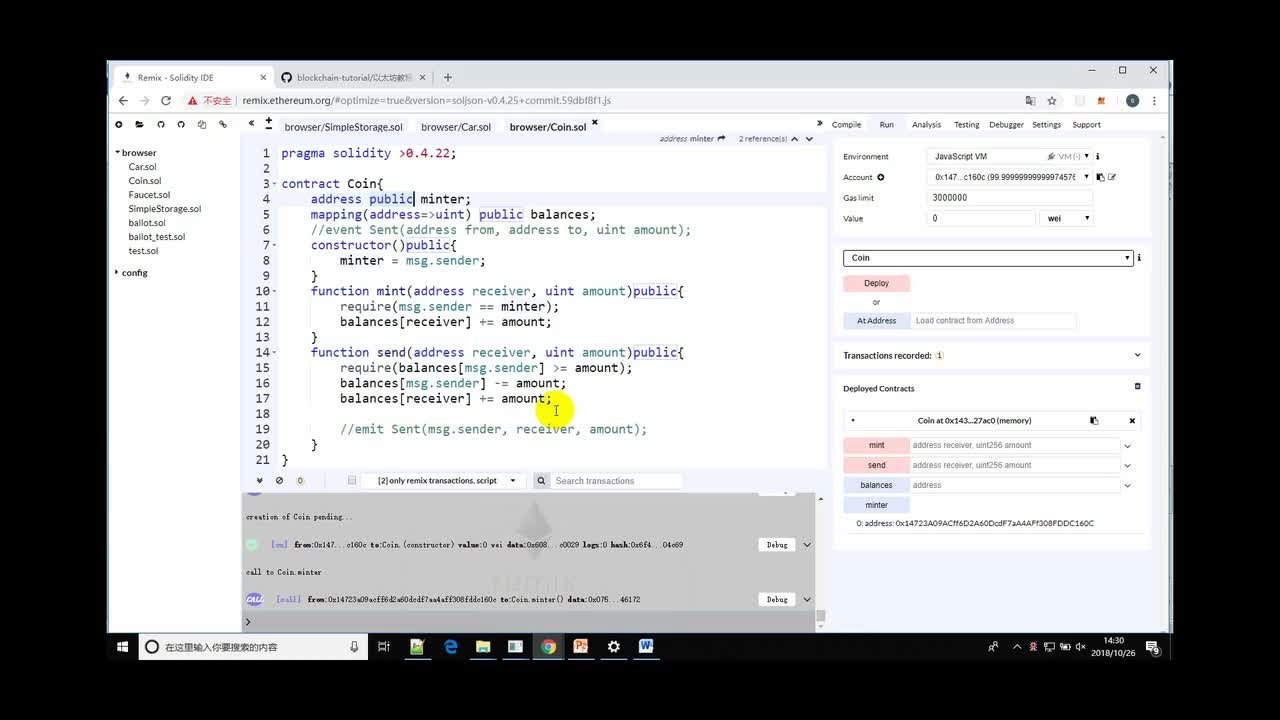
Task: Call the mint function button
Action: (876, 446)
